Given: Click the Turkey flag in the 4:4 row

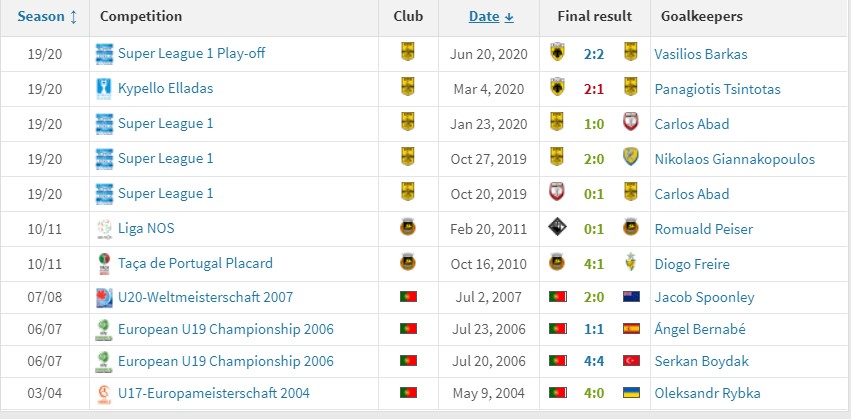Looking at the screenshot, I should click(x=631, y=361).
